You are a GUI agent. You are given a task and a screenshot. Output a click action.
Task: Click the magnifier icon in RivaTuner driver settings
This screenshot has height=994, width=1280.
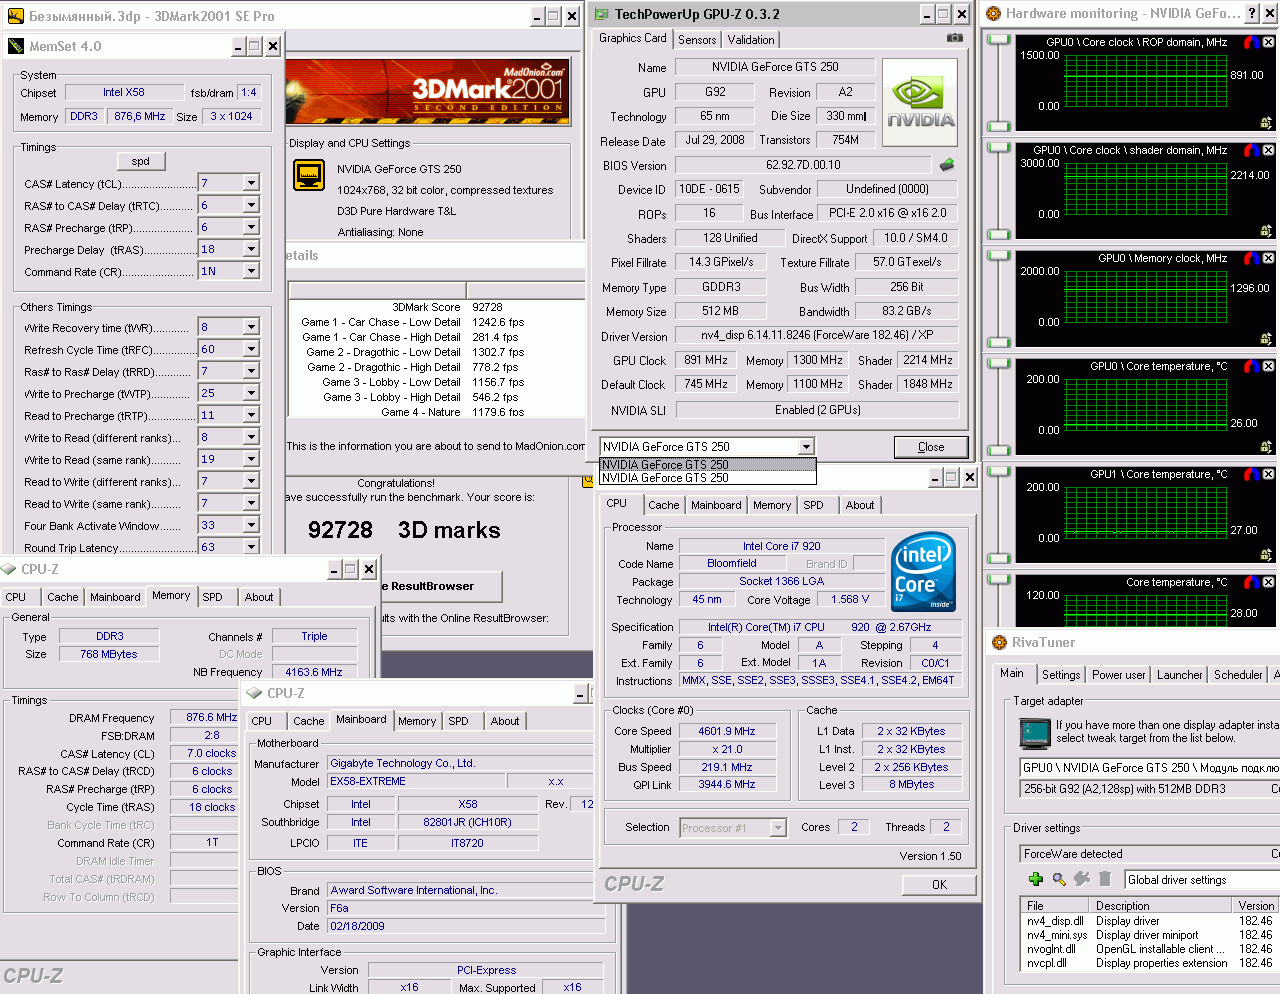[1059, 879]
